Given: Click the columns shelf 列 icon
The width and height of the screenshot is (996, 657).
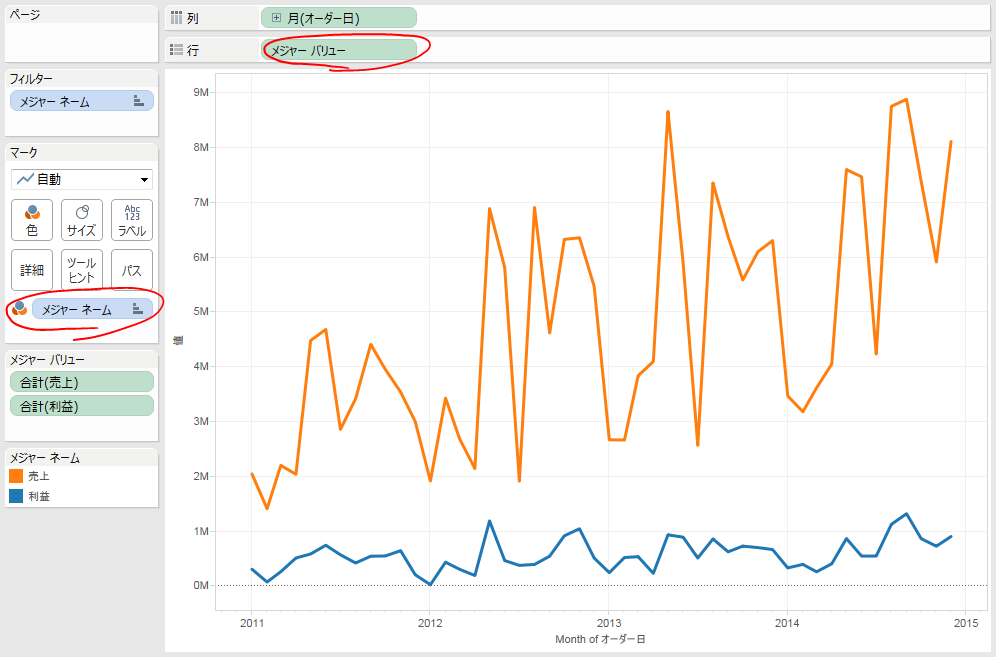Looking at the screenshot, I should [x=177, y=18].
